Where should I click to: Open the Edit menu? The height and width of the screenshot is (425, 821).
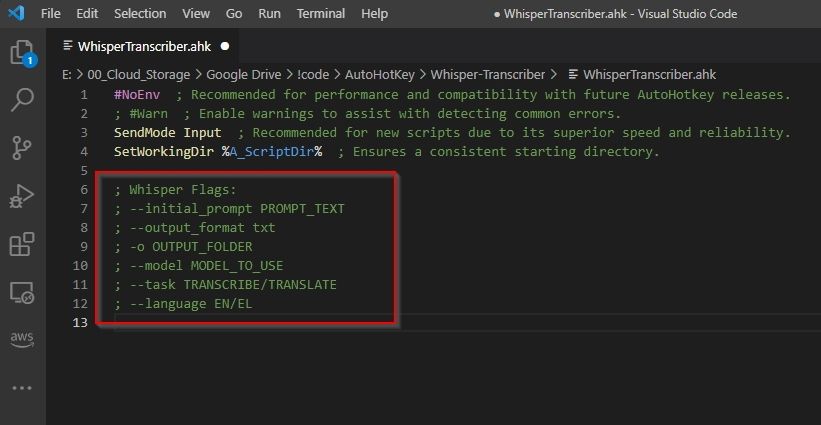point(87,14)
